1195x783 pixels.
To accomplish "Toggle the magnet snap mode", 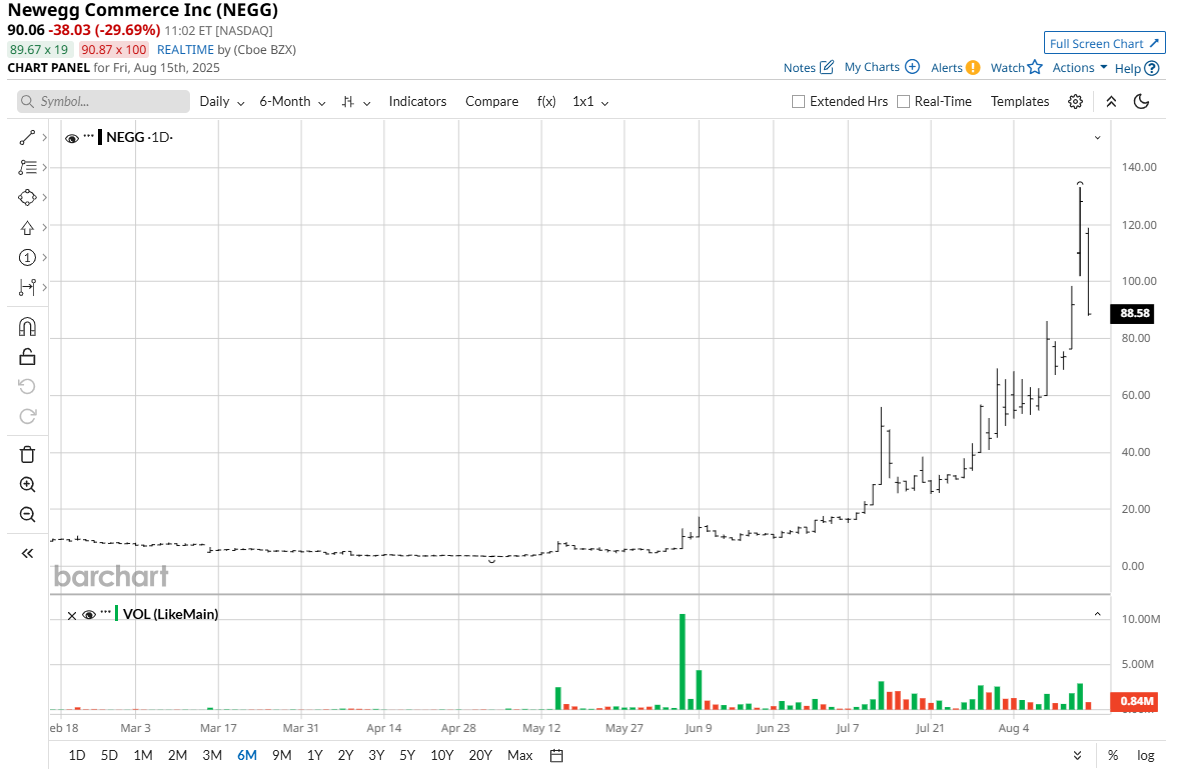I will (x=27, y=327).
